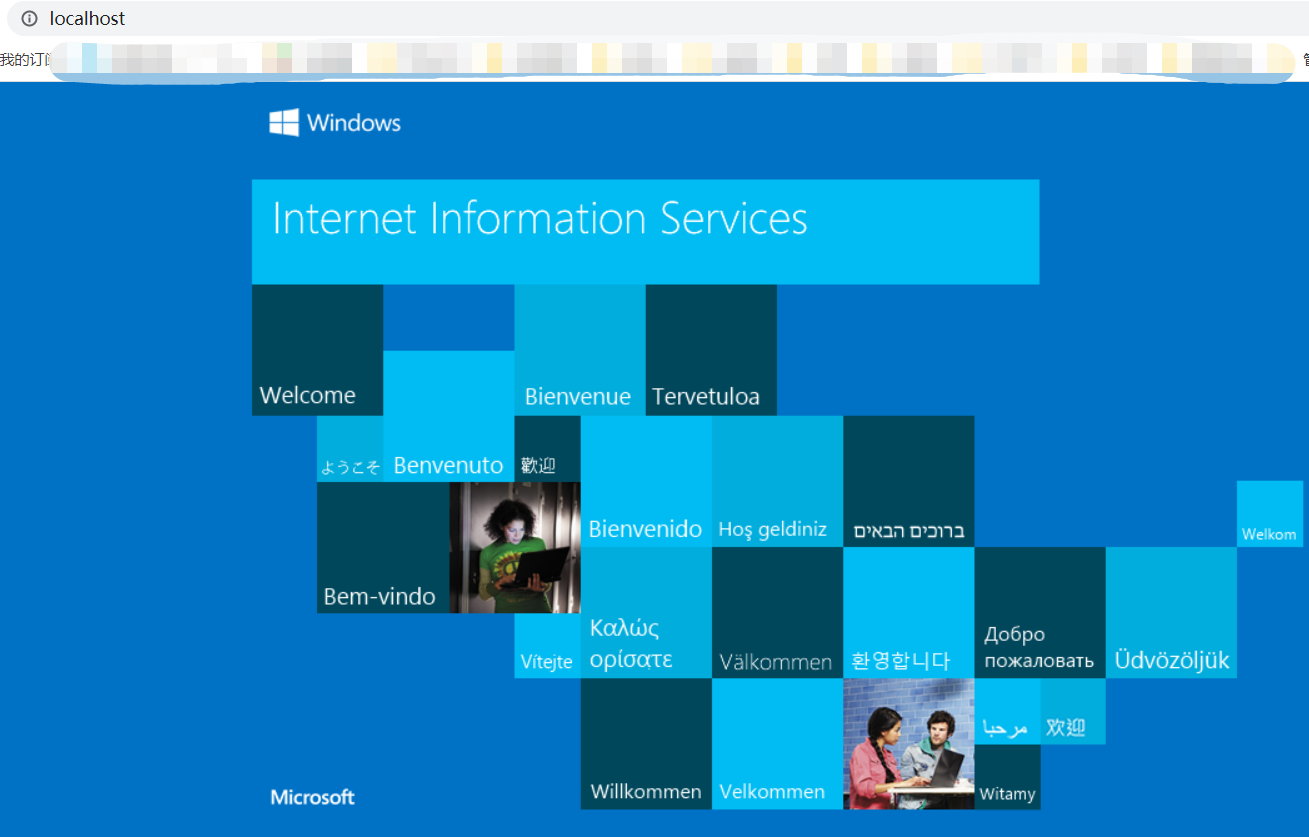Click the Benvenuto tile

pos(448,416)
